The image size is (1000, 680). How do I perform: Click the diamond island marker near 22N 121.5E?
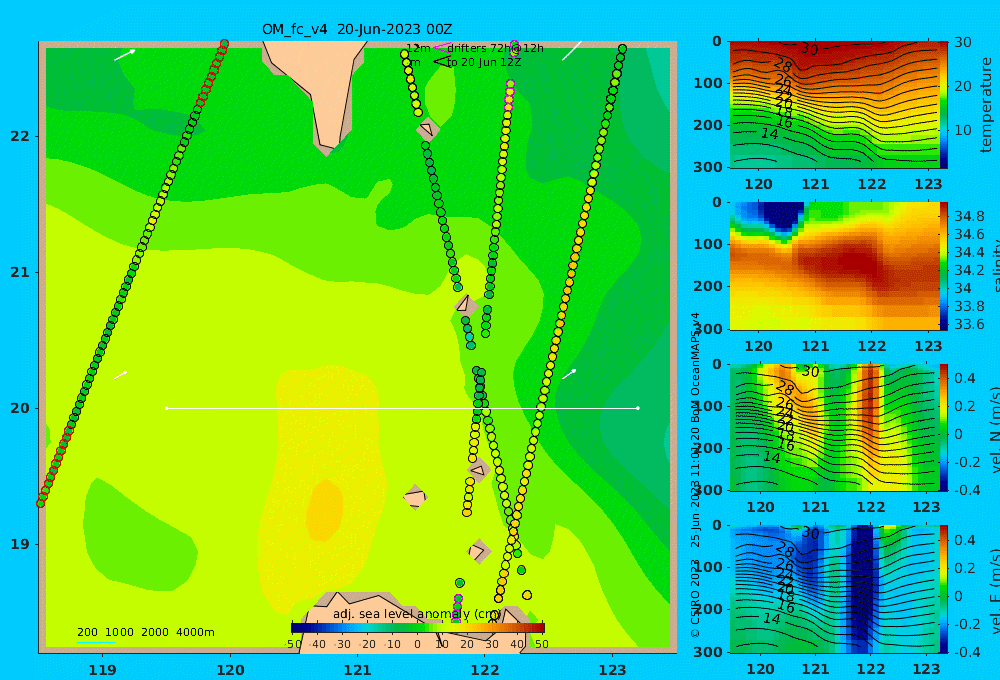pyautogui.click(x=428, y=129)
